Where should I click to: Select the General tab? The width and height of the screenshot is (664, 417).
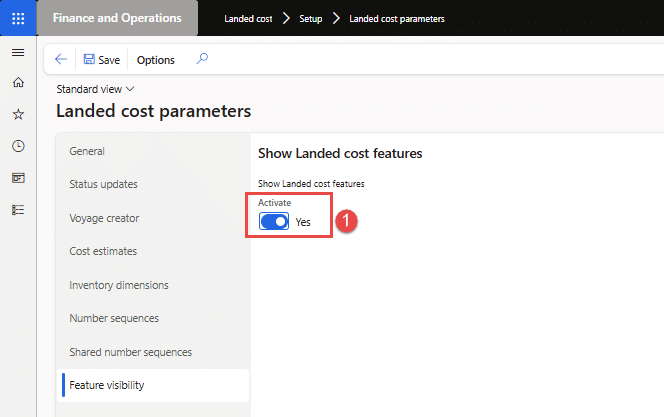(87, 151)
